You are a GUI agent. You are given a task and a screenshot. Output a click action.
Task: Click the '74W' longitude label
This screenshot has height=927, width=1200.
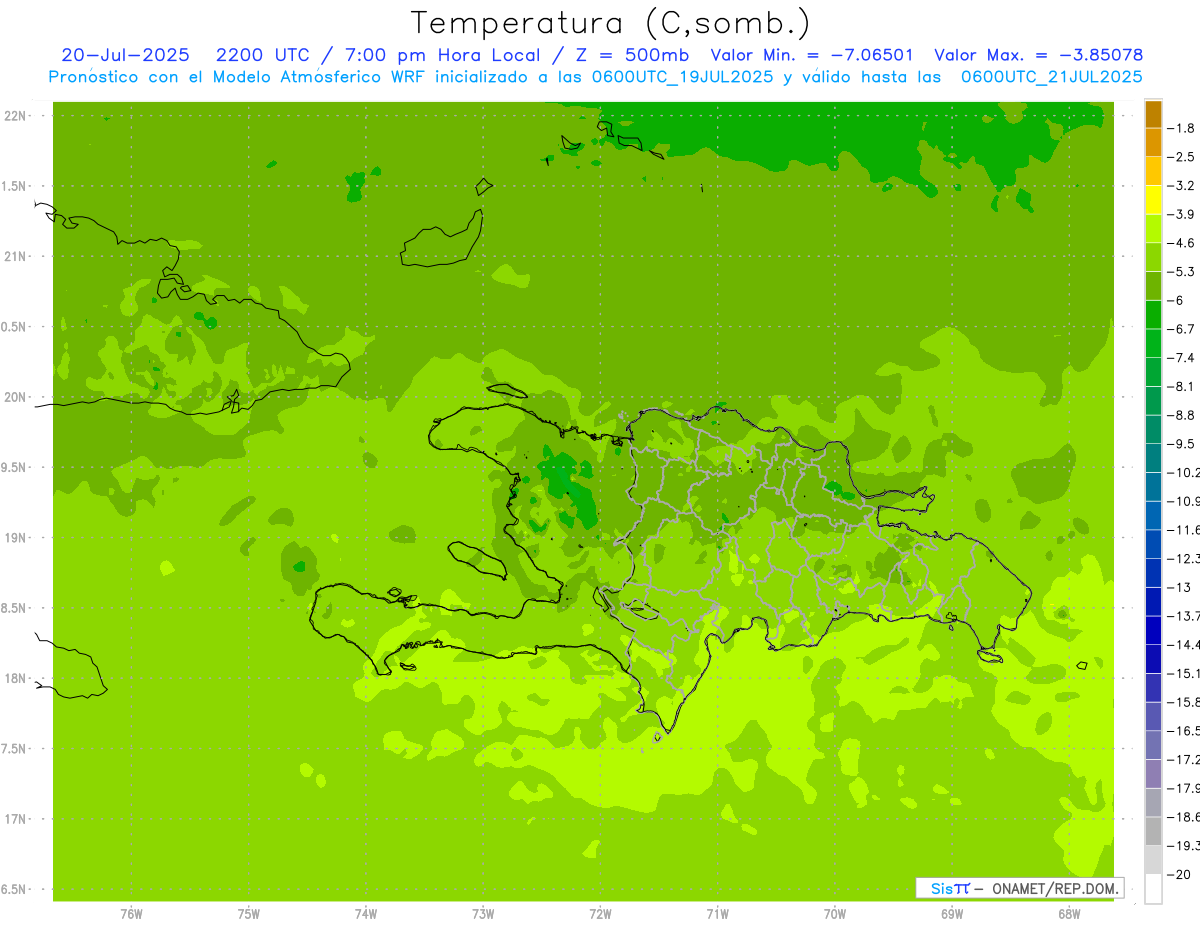(x=366, y=914)
